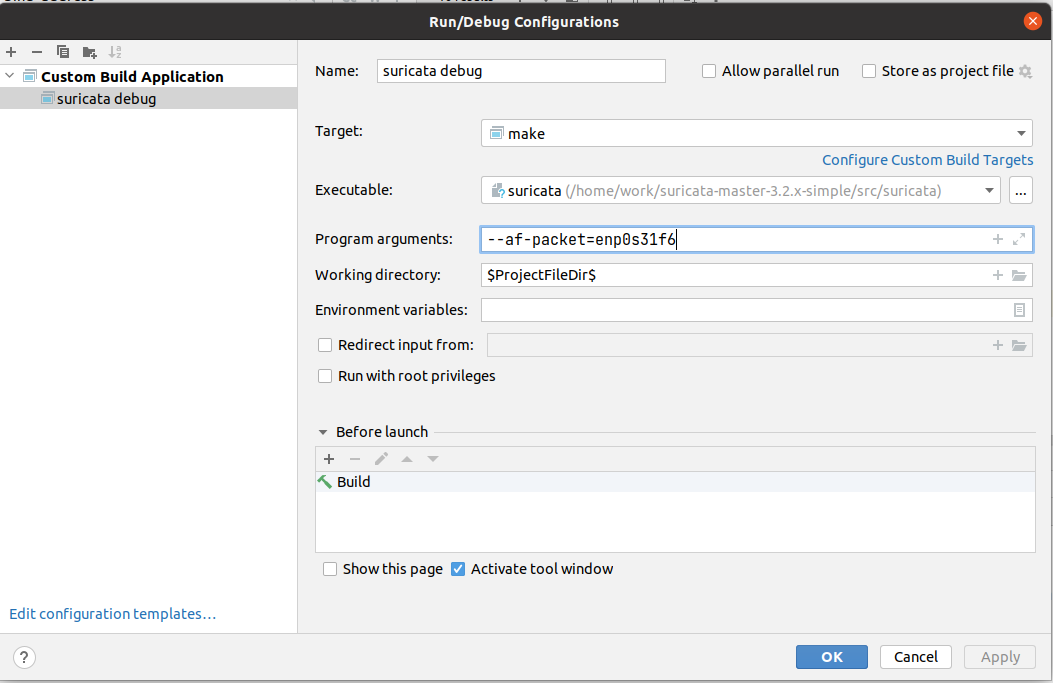The image size is (1053, 683).
Task: Open Configure Custom Build Targets link
Action: (x=927, y=160)
